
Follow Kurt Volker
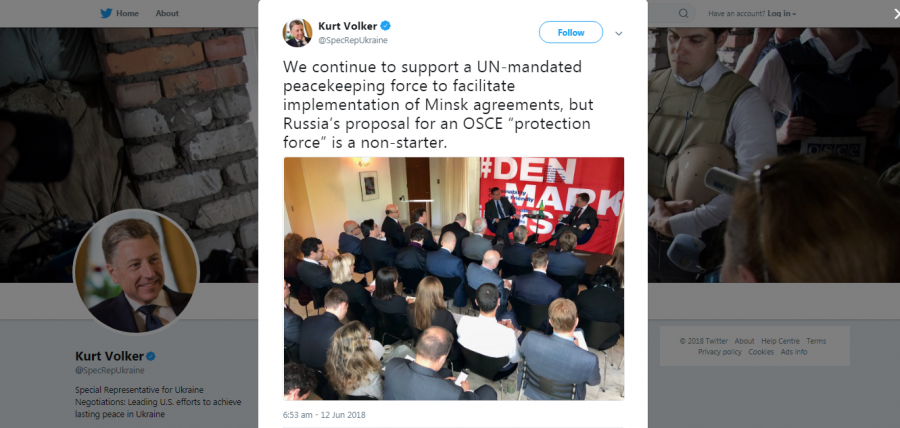pyautogui.click(x=571, y=33)
